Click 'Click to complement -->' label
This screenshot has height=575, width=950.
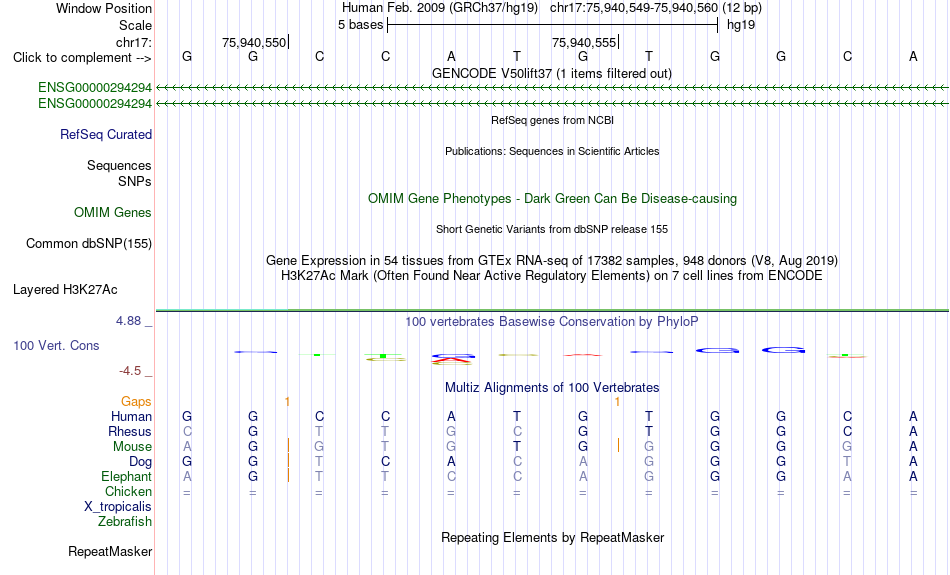(82, 58)
